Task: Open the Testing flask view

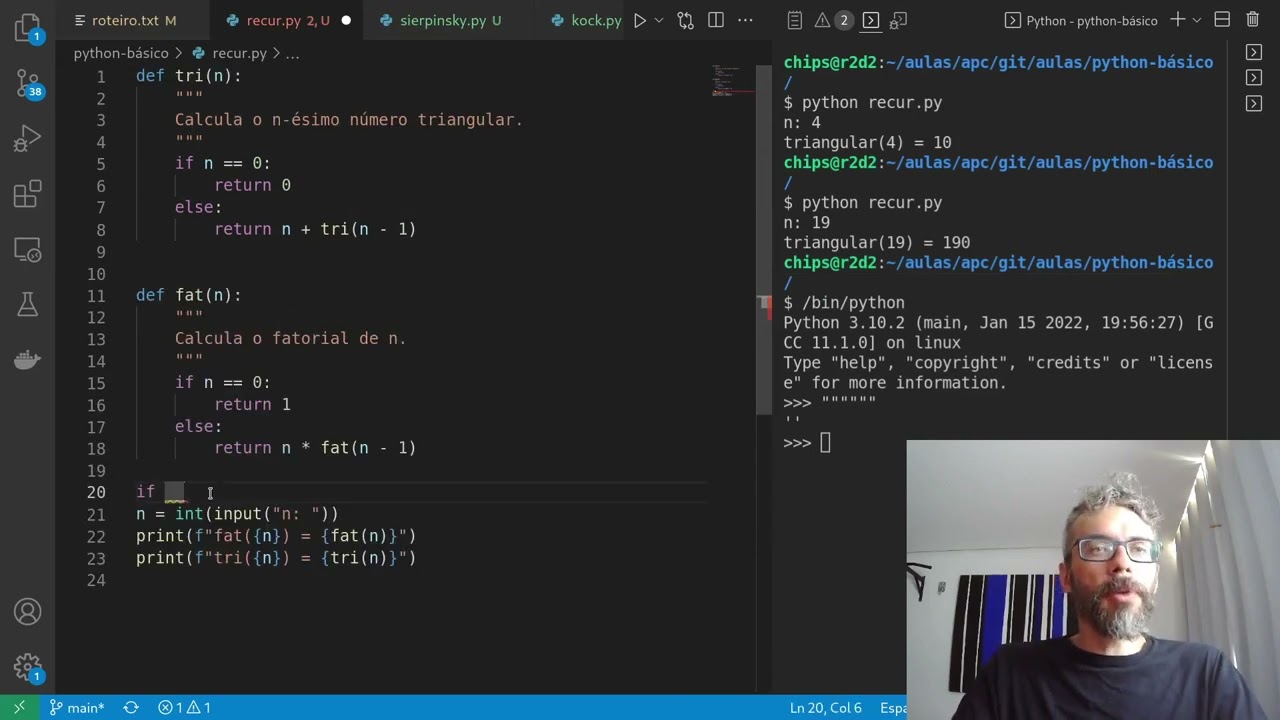Action: 27,304
